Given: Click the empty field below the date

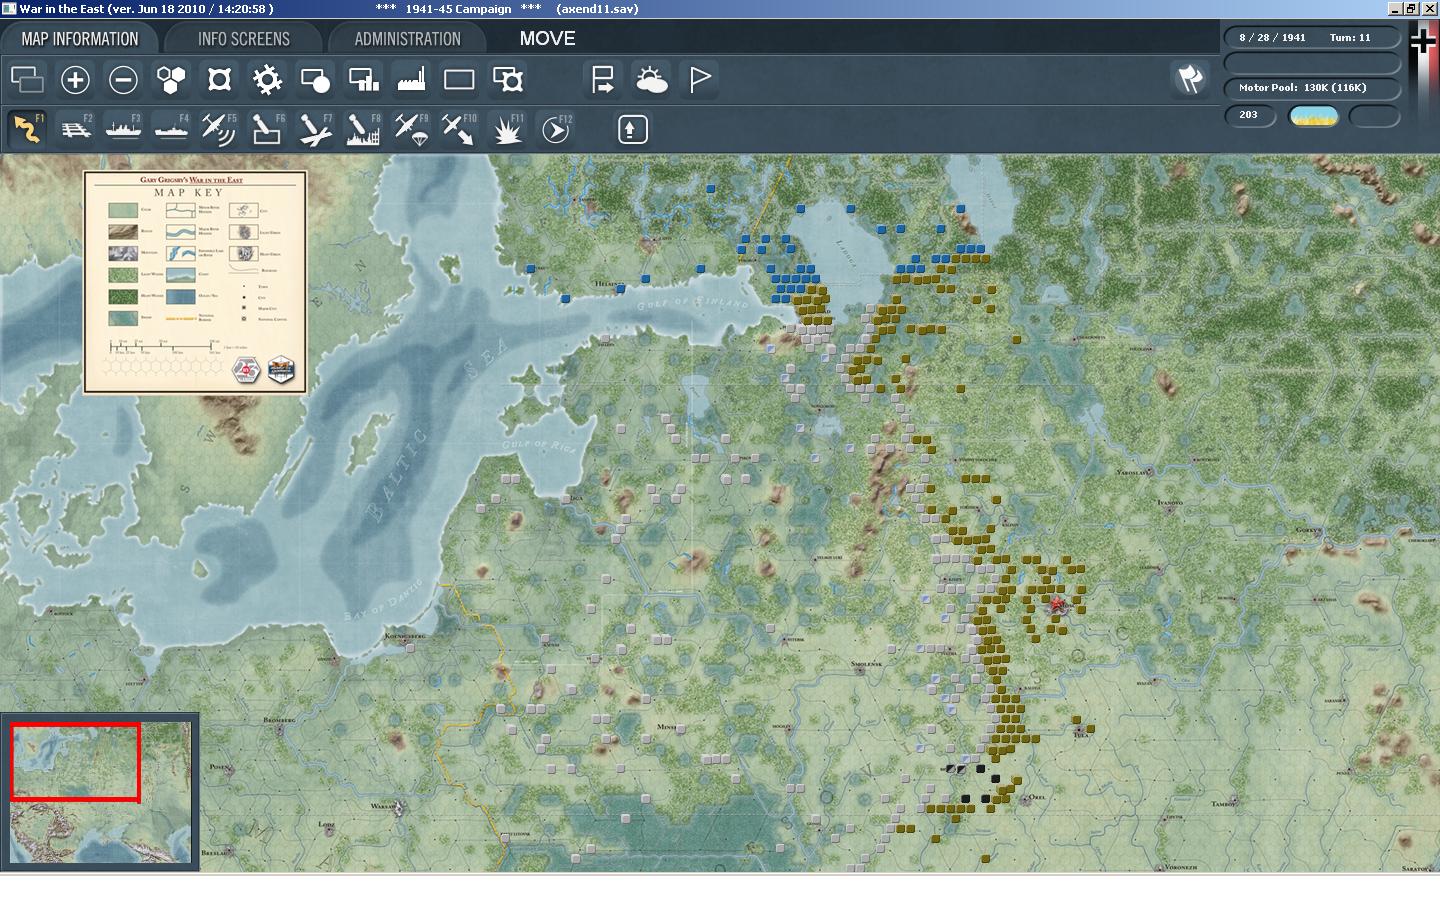Looking at the screenshot, I should tap(1312, 63).
